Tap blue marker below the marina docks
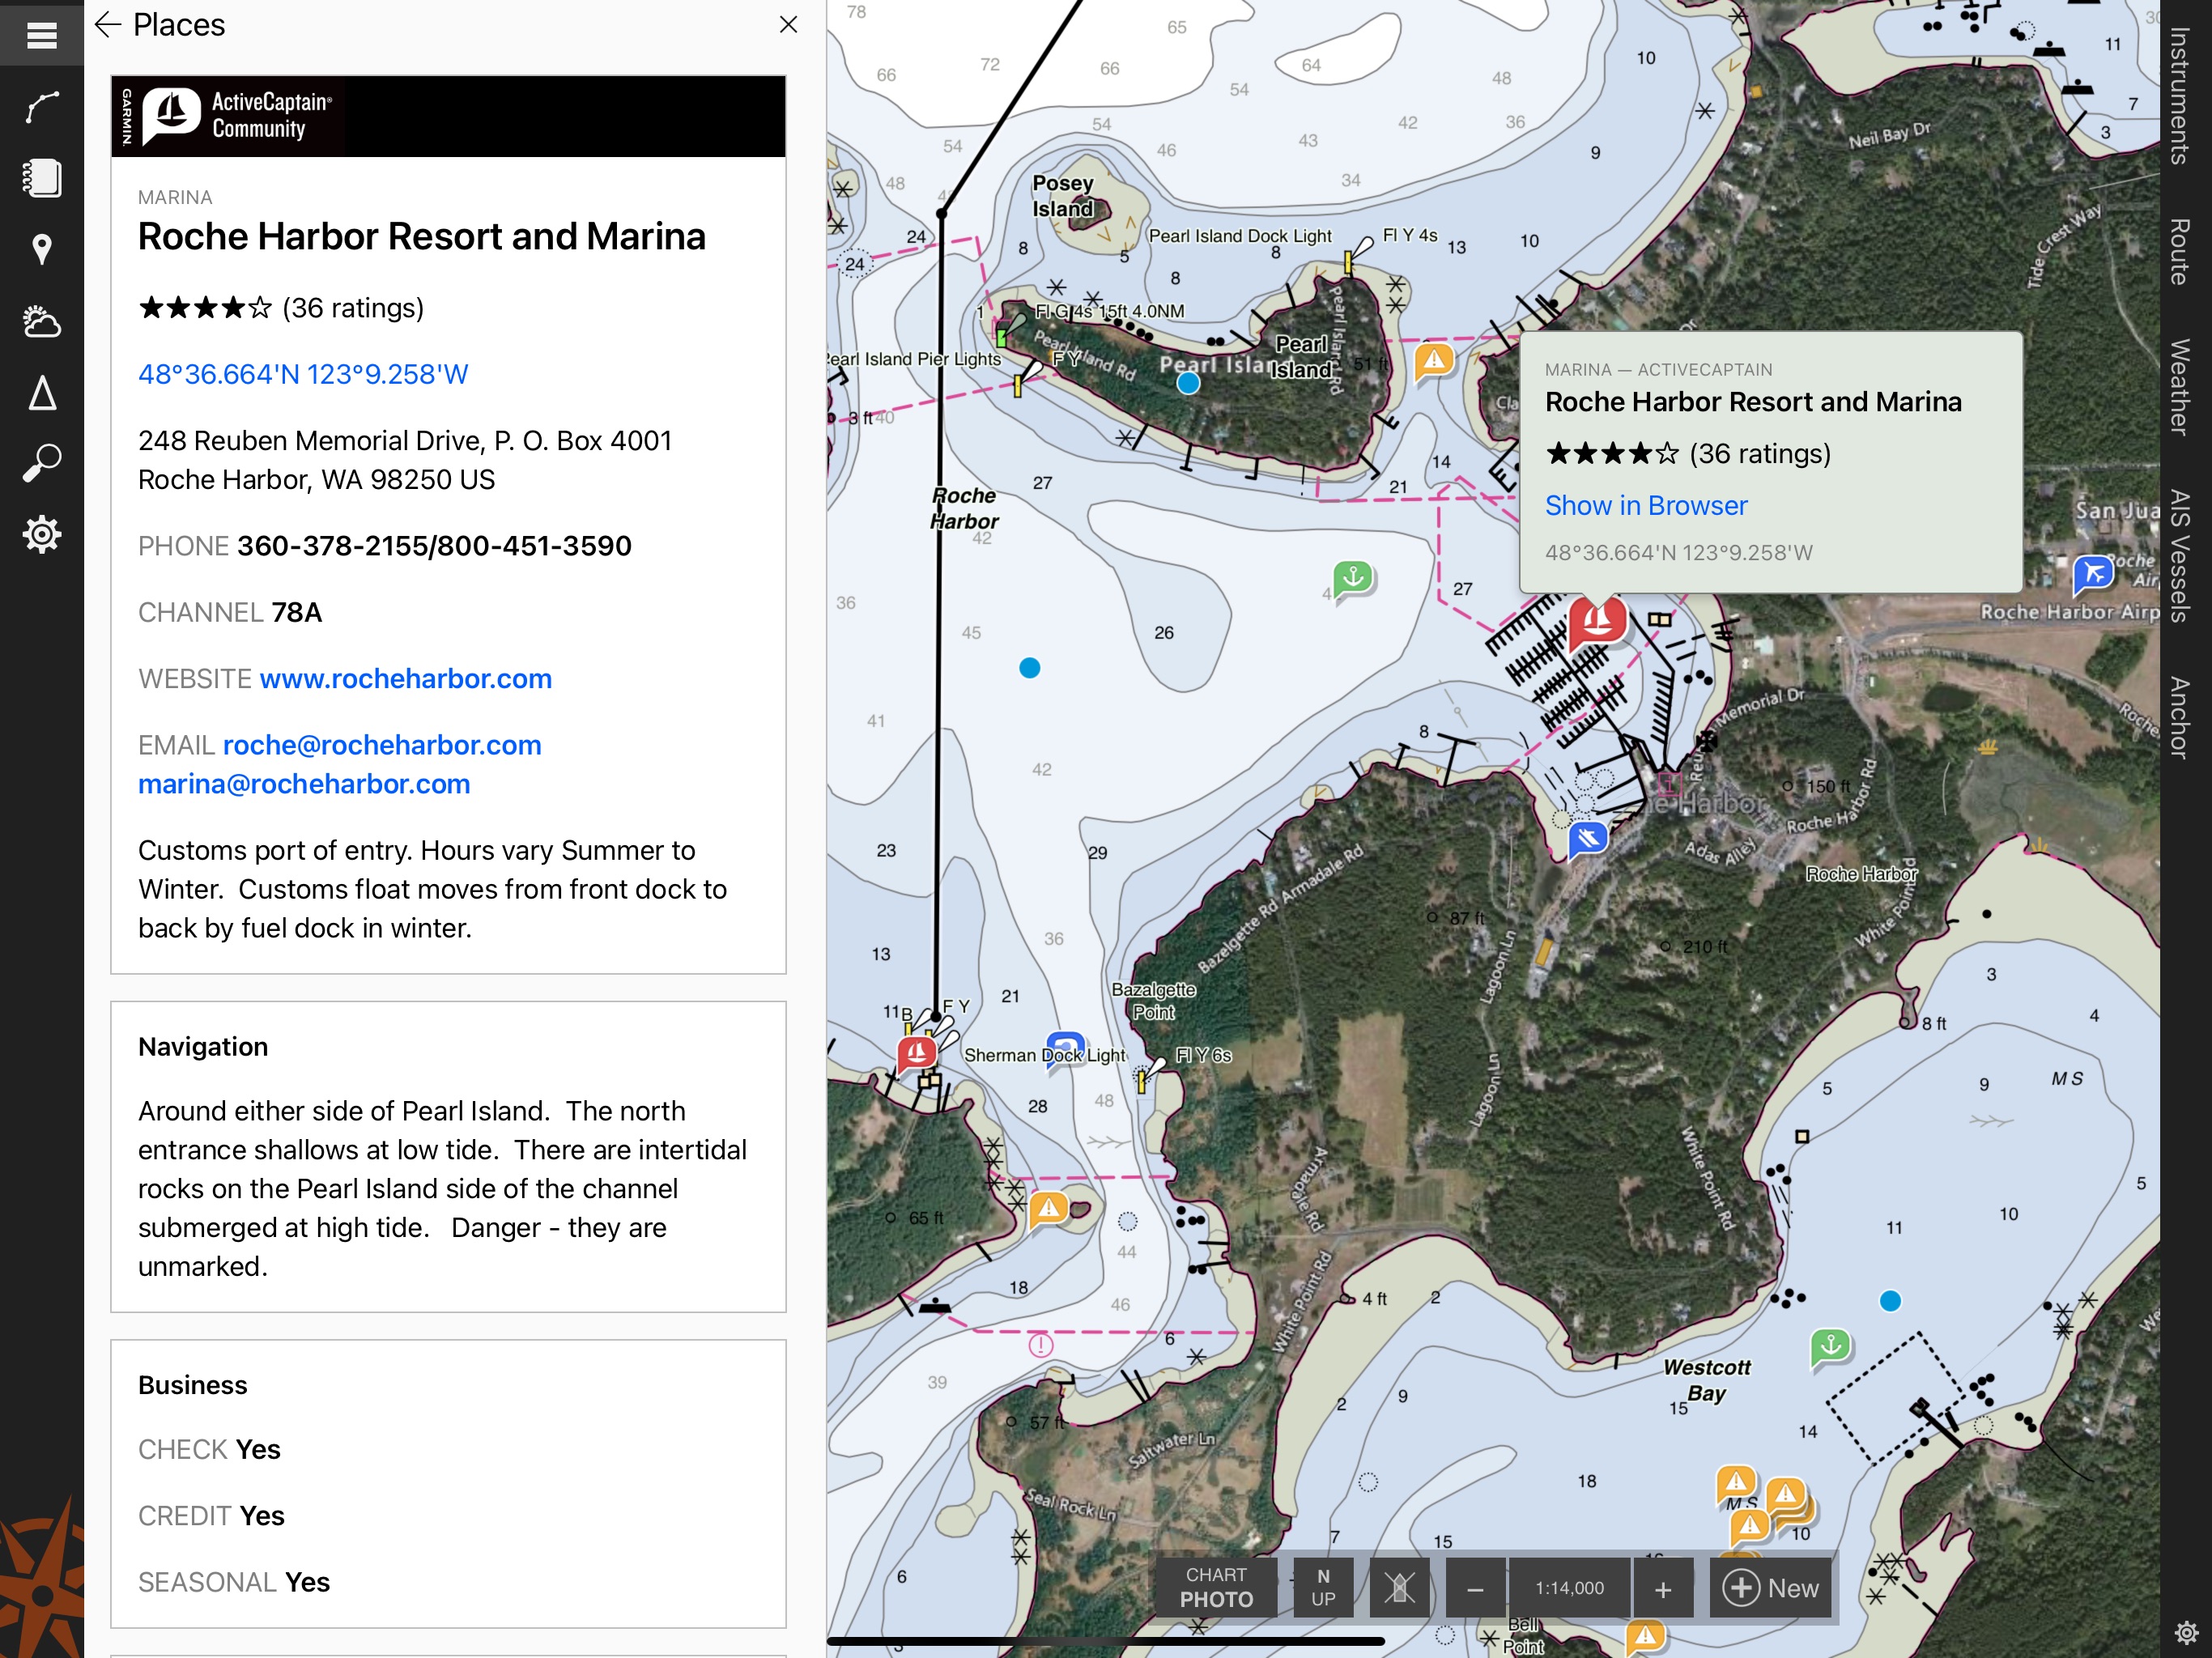Screen dimensions: 2212x1658 coord(1588,838)
